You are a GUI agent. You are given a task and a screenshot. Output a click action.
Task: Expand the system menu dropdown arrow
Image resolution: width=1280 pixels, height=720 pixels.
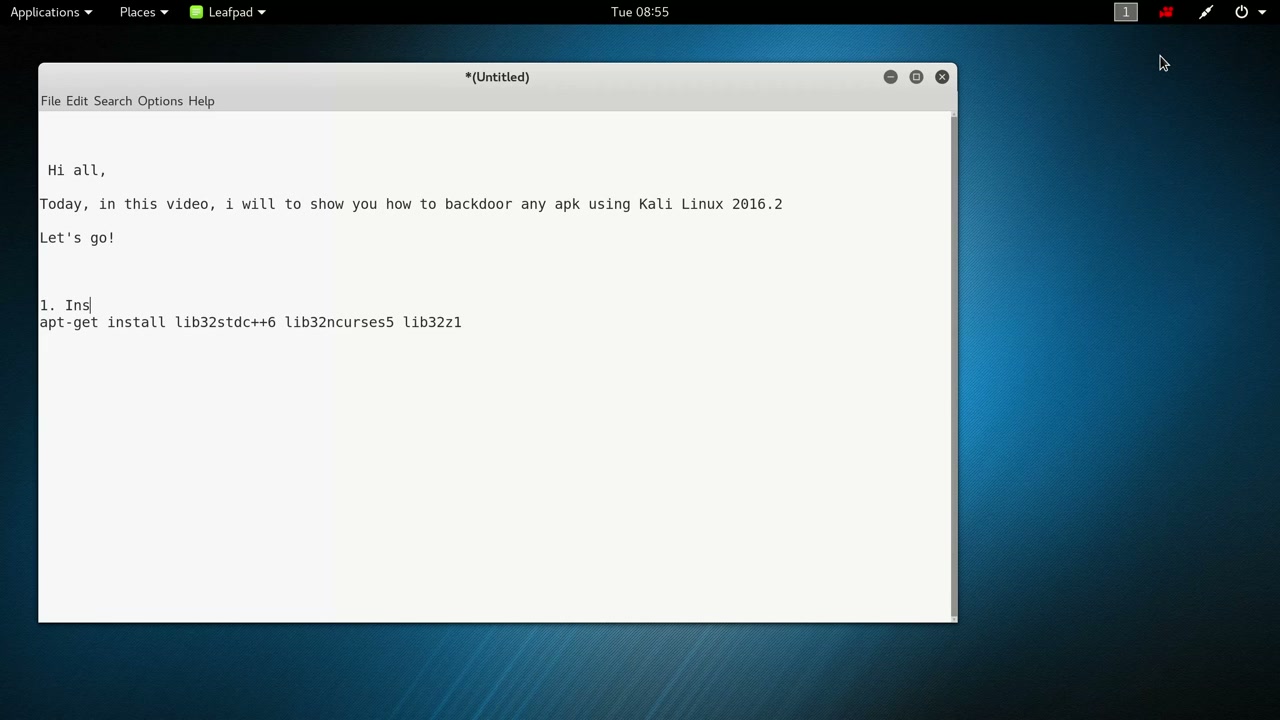point(1262,12)
